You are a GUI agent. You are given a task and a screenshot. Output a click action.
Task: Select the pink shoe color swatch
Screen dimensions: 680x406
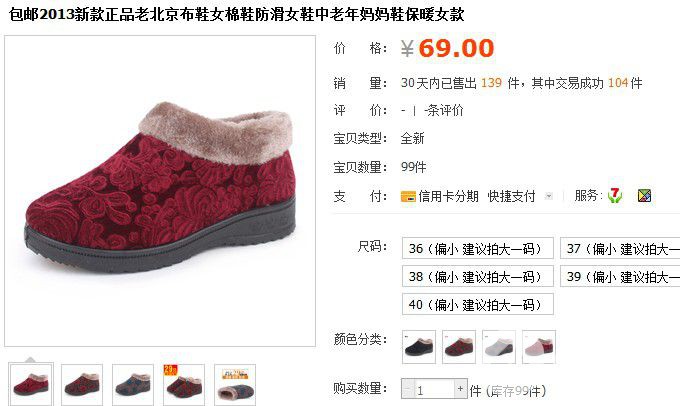[x=539, y=347]
